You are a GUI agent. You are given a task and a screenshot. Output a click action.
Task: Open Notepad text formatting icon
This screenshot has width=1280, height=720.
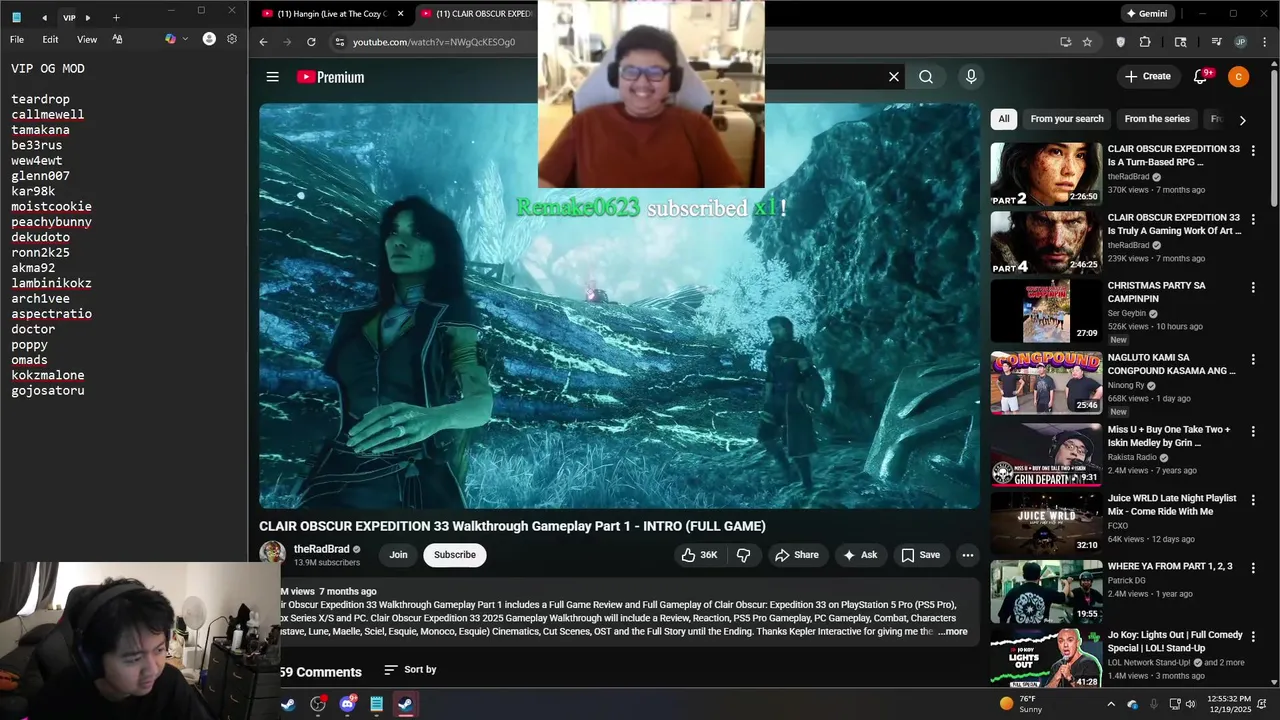(117, 39)
